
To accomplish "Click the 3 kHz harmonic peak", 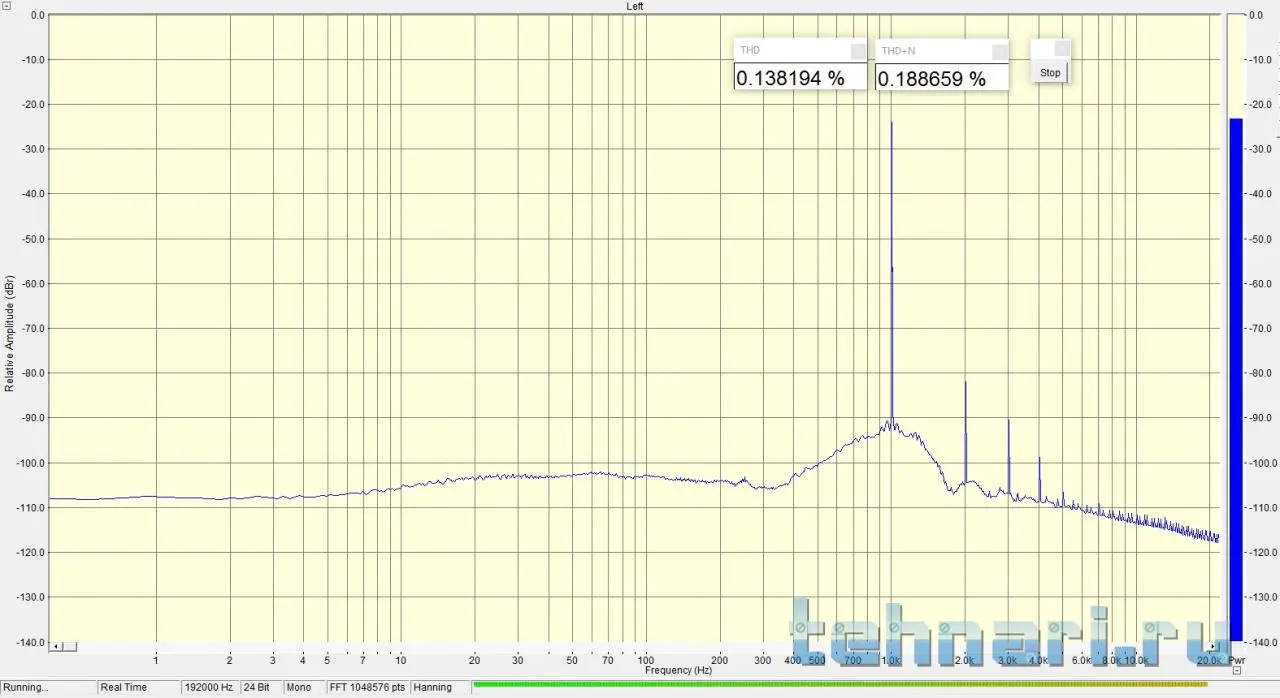I will point(1008,455).
